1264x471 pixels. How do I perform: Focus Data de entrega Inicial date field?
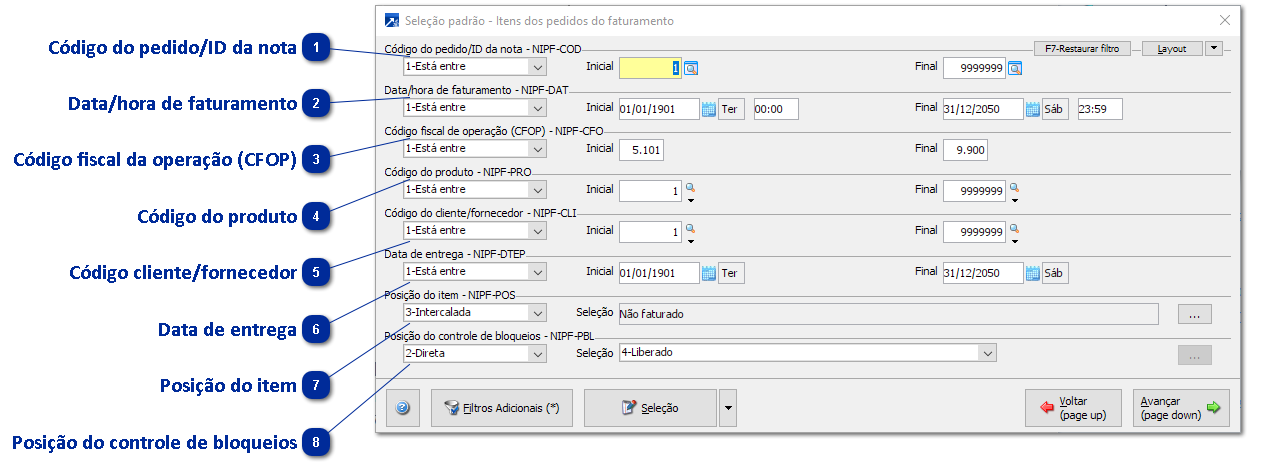[x=659, y=273]
